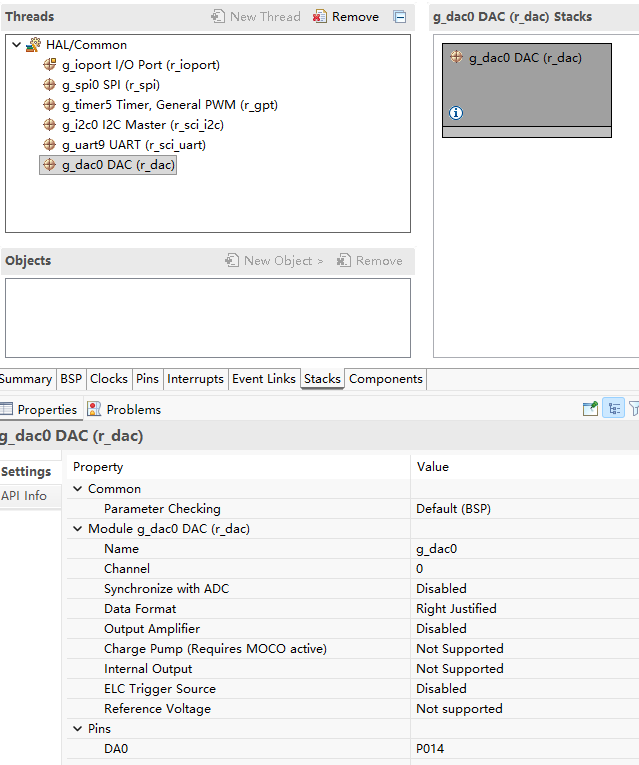Toggle the filter properties toolbar icon
This screenshot has height=765, width=639.
click(x=634, y=408)
